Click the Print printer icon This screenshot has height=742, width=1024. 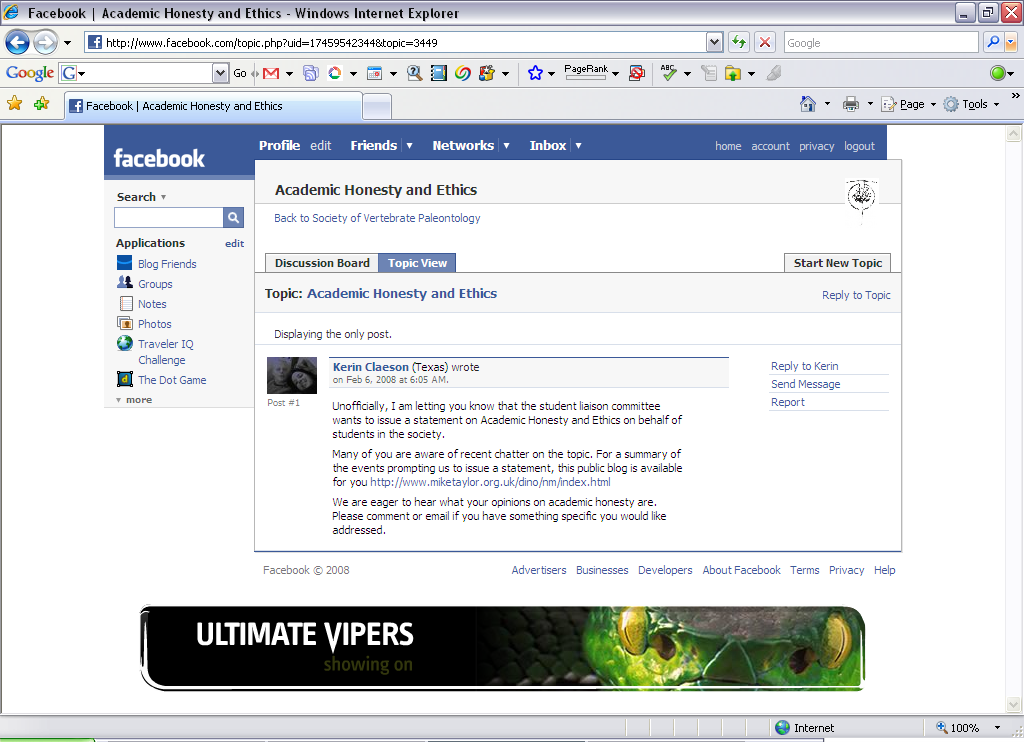click(x=851, y=104)
